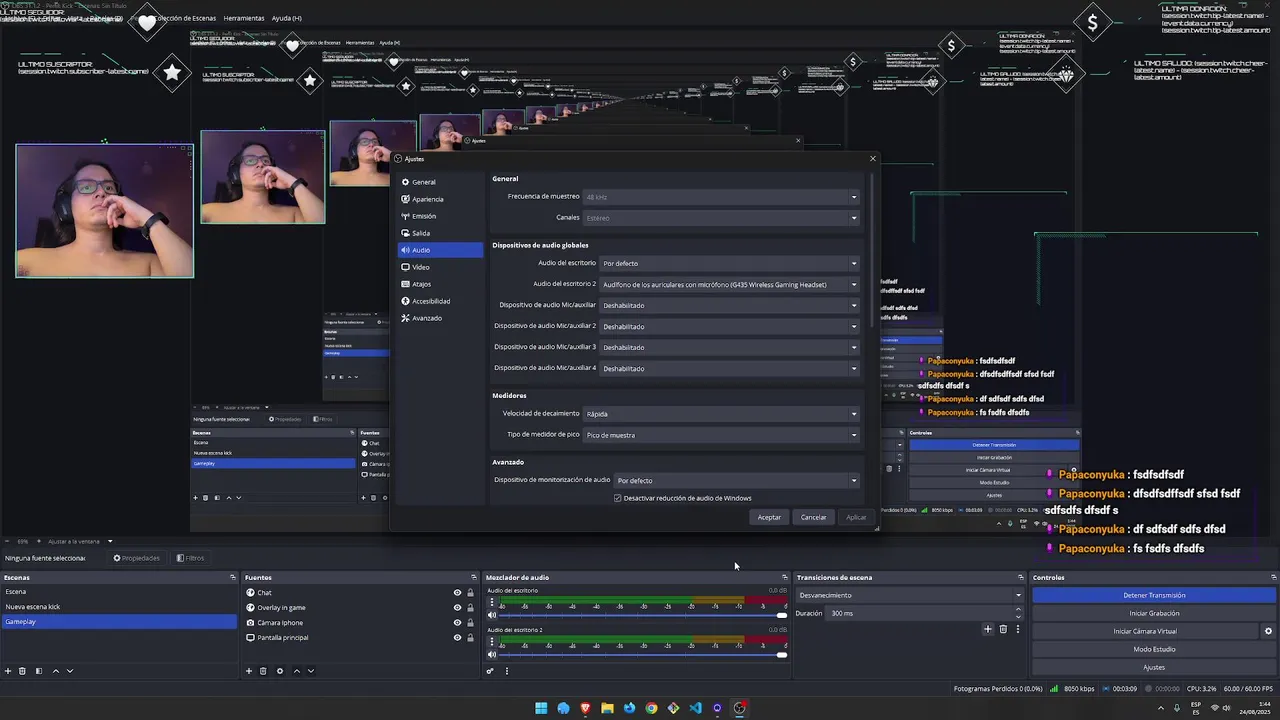Open Dispositivo de audio Mic/auxiliar dropdown
This screenshot has width=1280, height=720.
[729, 306]
